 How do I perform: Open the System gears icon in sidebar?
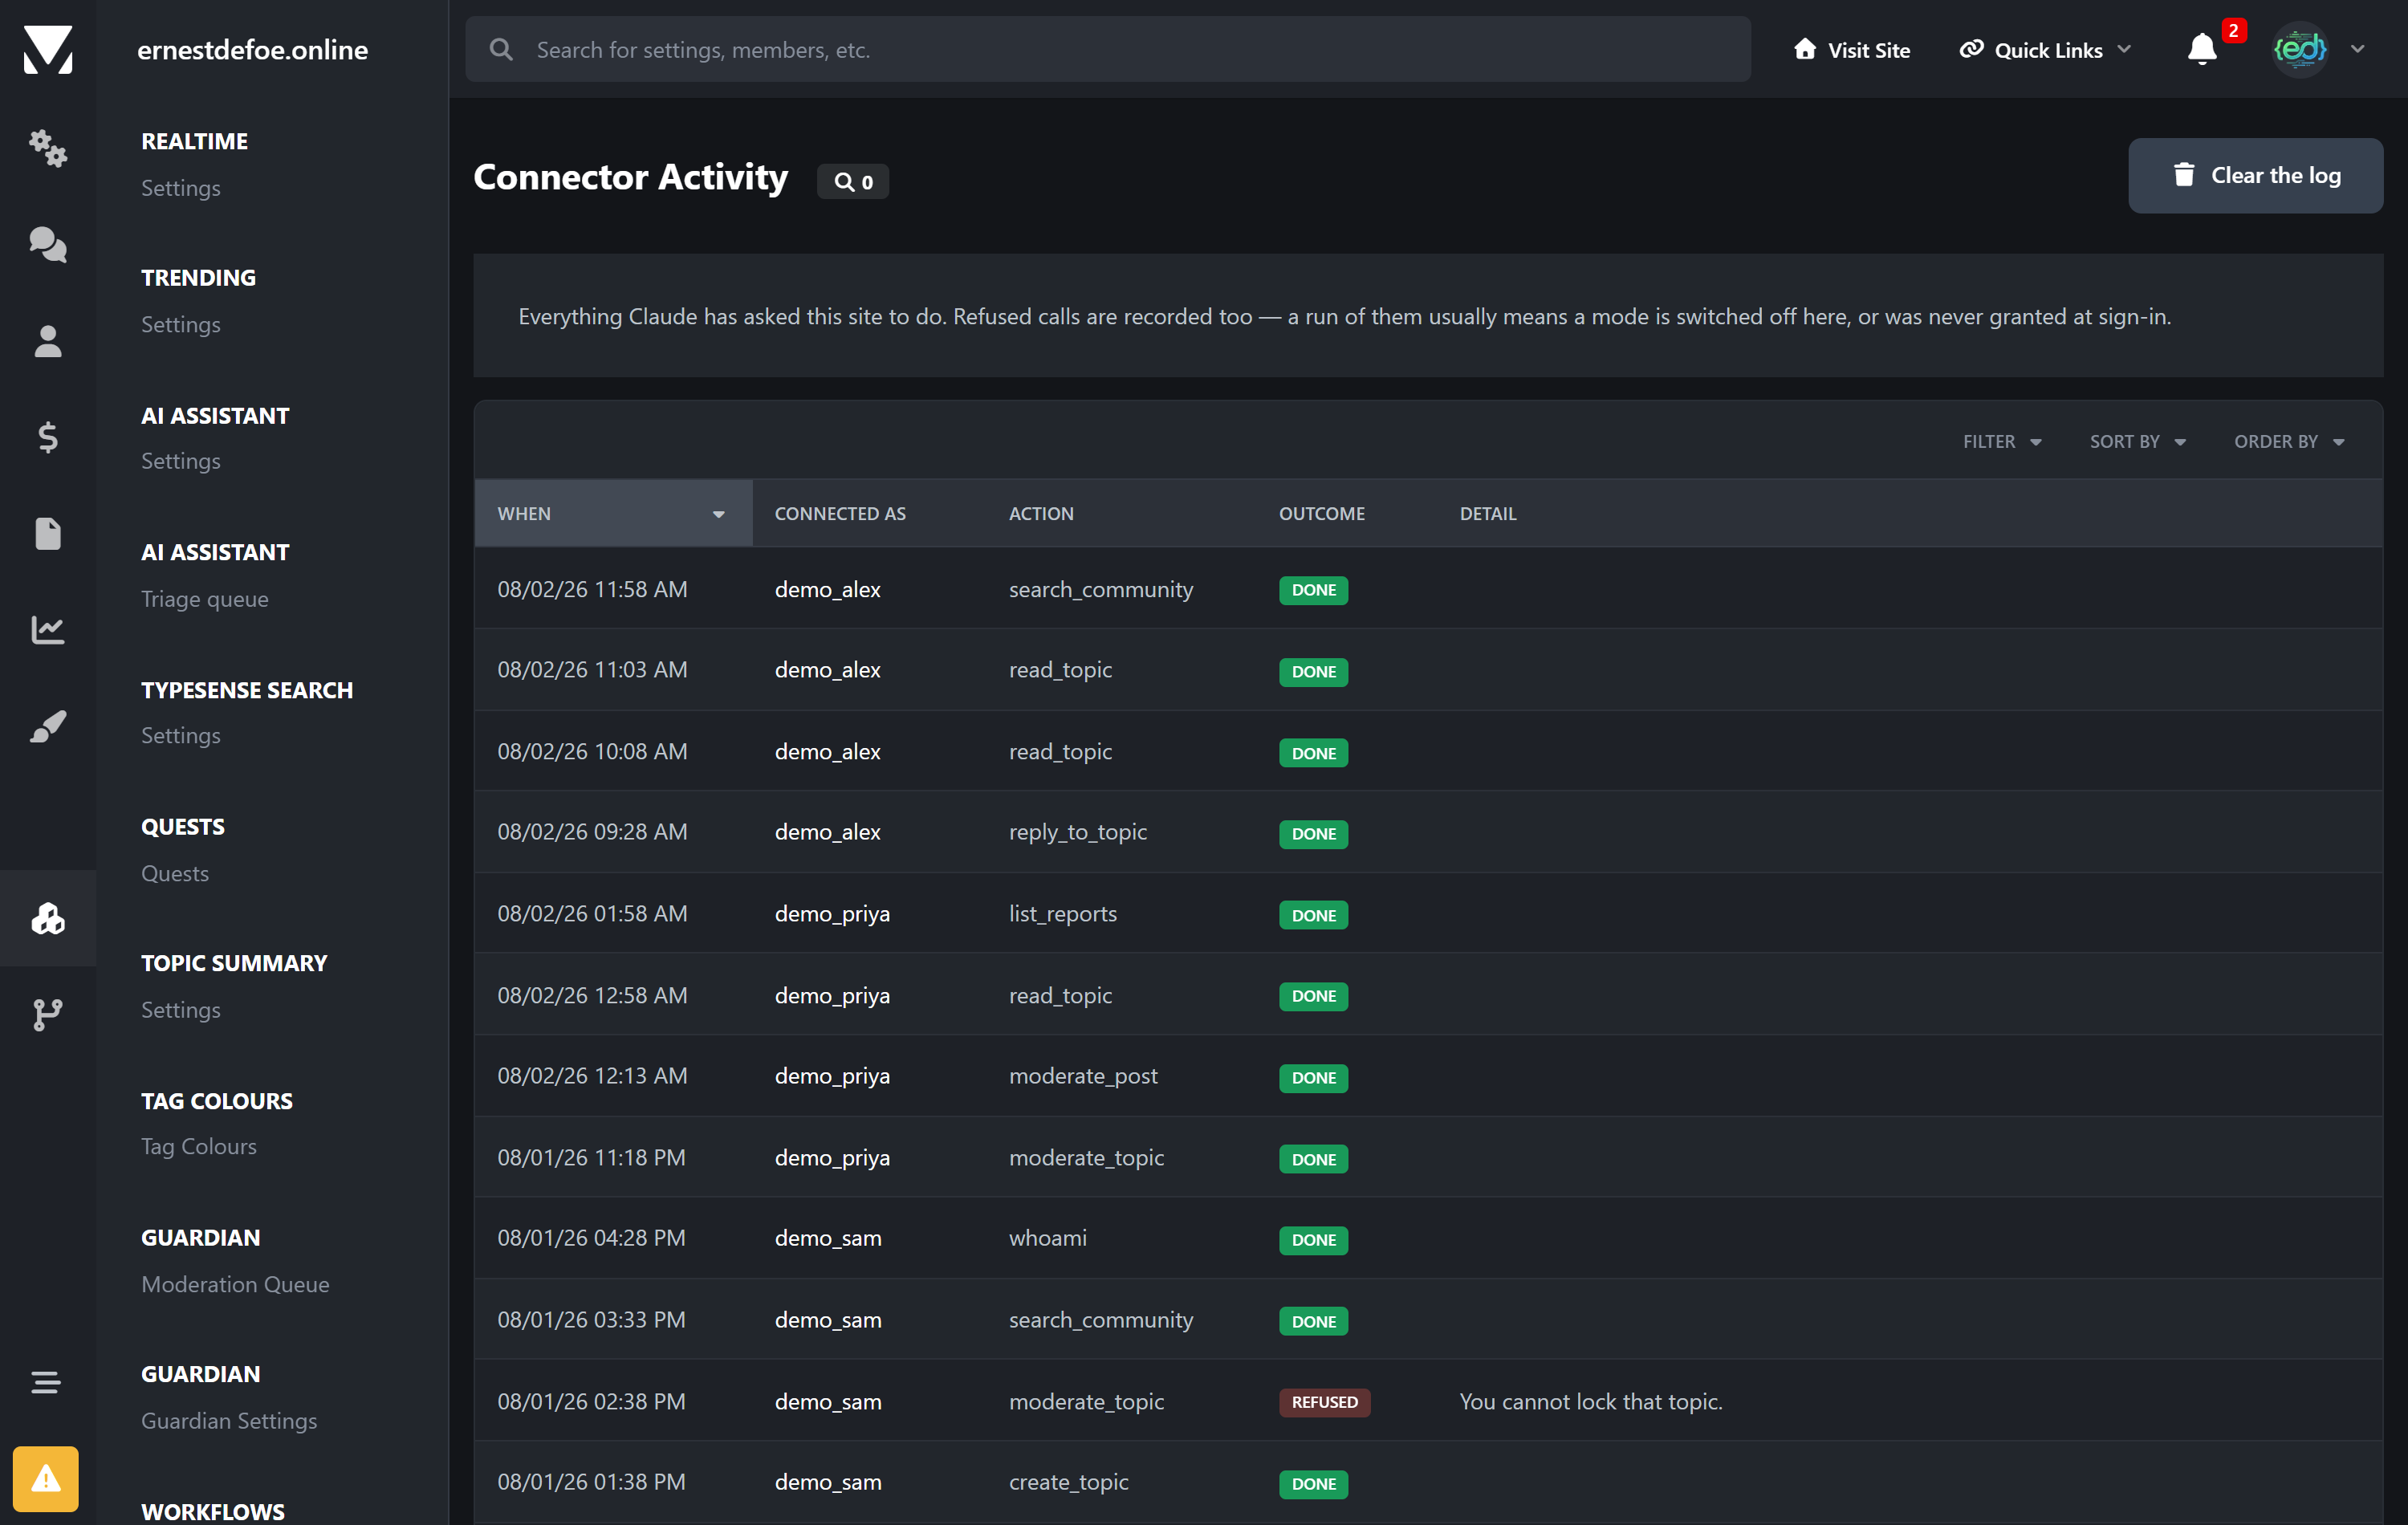tap(47, 148)
